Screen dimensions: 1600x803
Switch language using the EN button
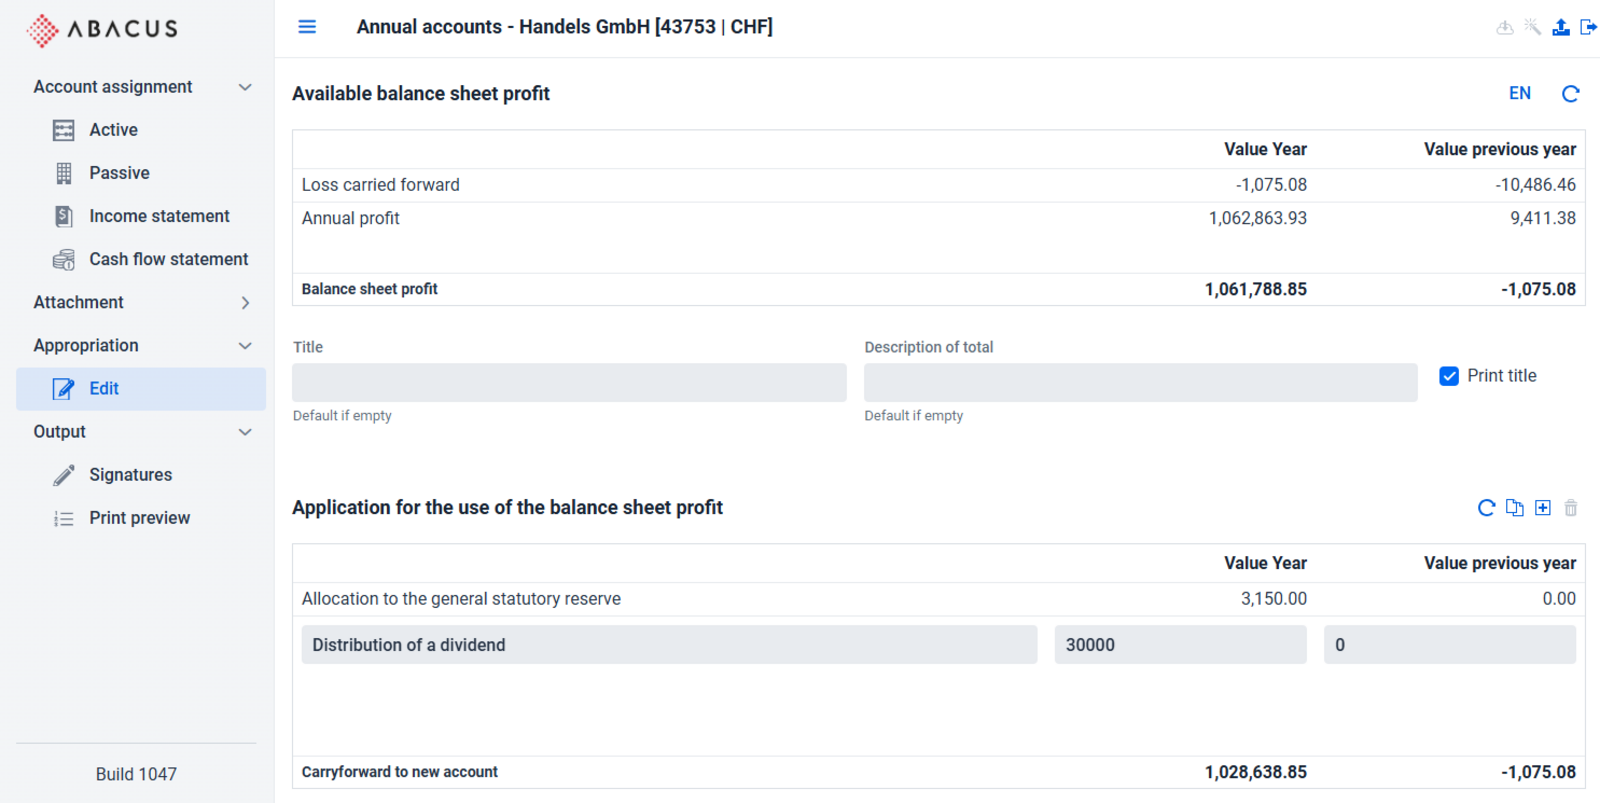point(1519,93)
